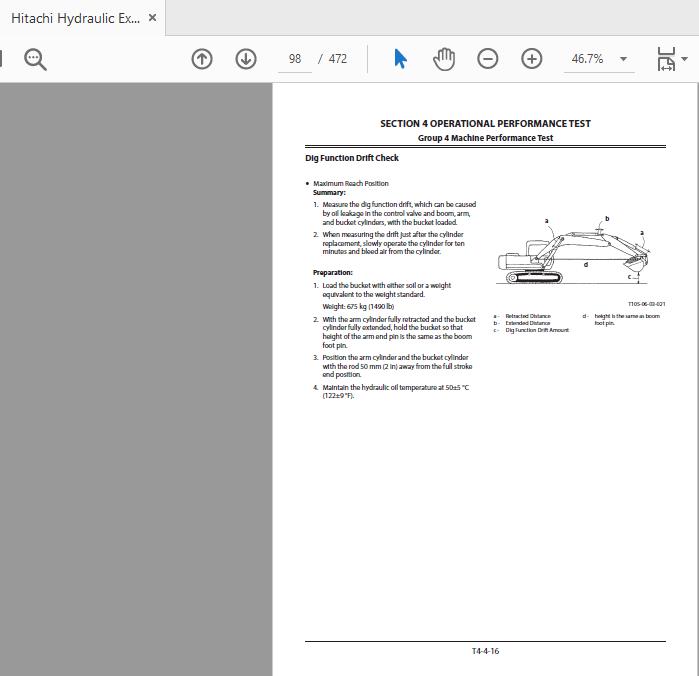Click the Weight: 675 kg (1490 lb) line
Viewport: 699px width, 676px height.
[358, 306]
